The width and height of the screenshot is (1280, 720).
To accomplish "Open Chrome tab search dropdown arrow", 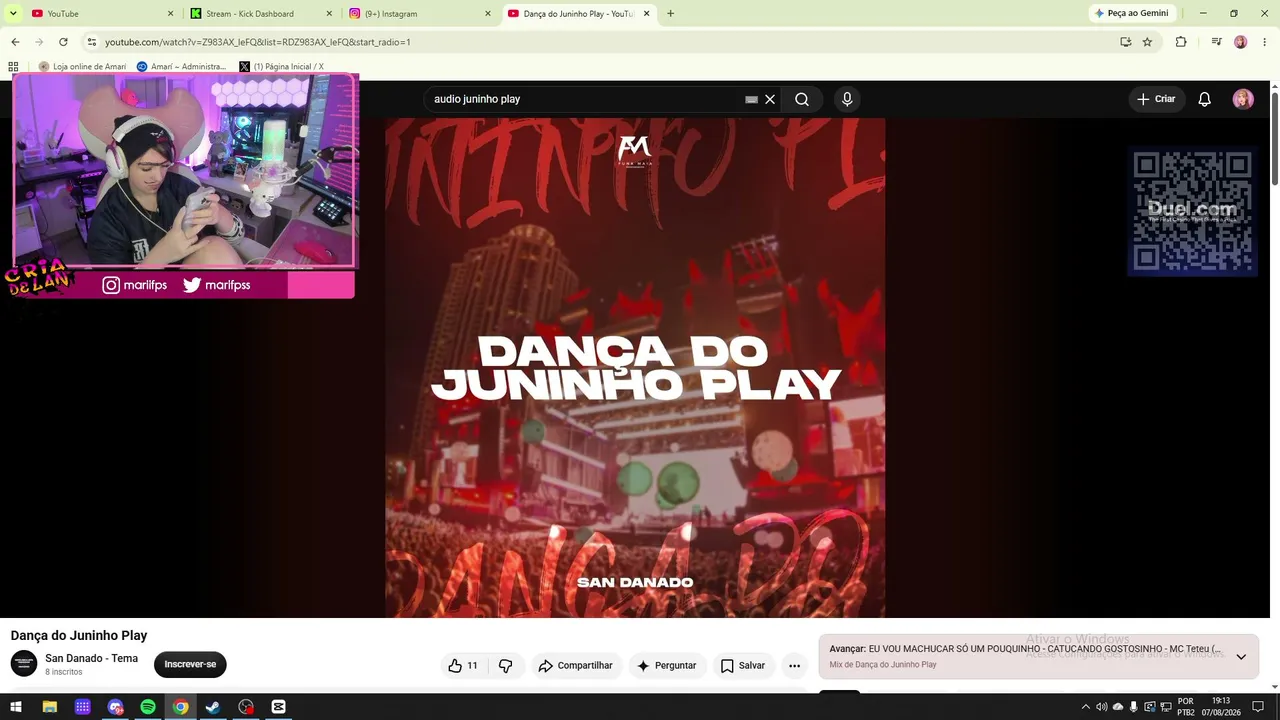I will click(x=13, y=14).
